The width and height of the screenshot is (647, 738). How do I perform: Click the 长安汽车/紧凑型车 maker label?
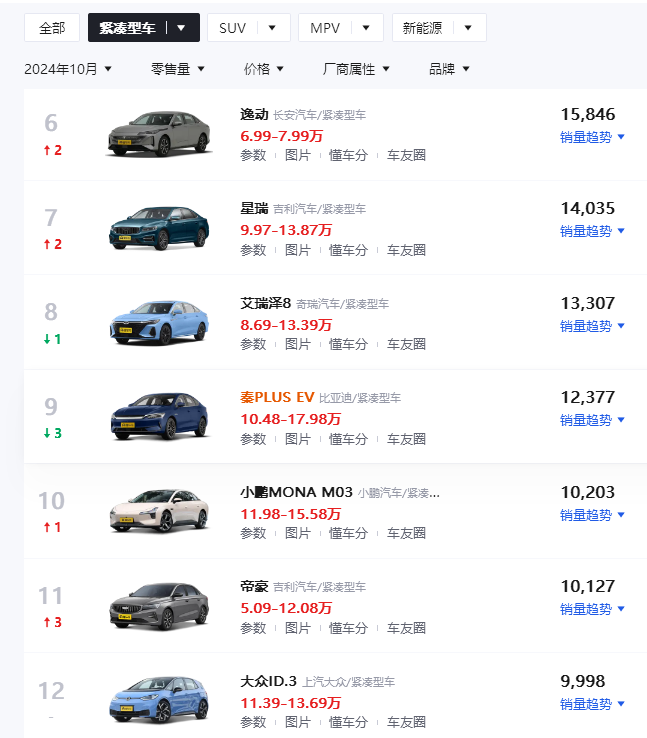click(319, 115)
